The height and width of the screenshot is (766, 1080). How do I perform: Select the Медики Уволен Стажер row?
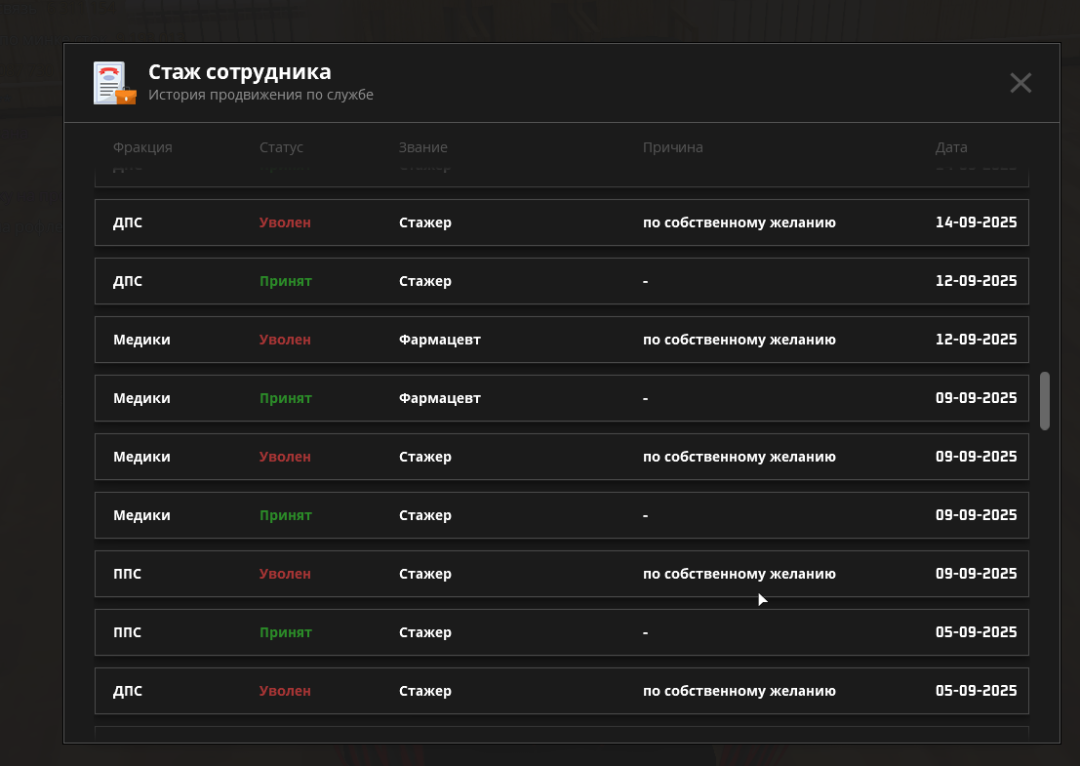(561, 457)
